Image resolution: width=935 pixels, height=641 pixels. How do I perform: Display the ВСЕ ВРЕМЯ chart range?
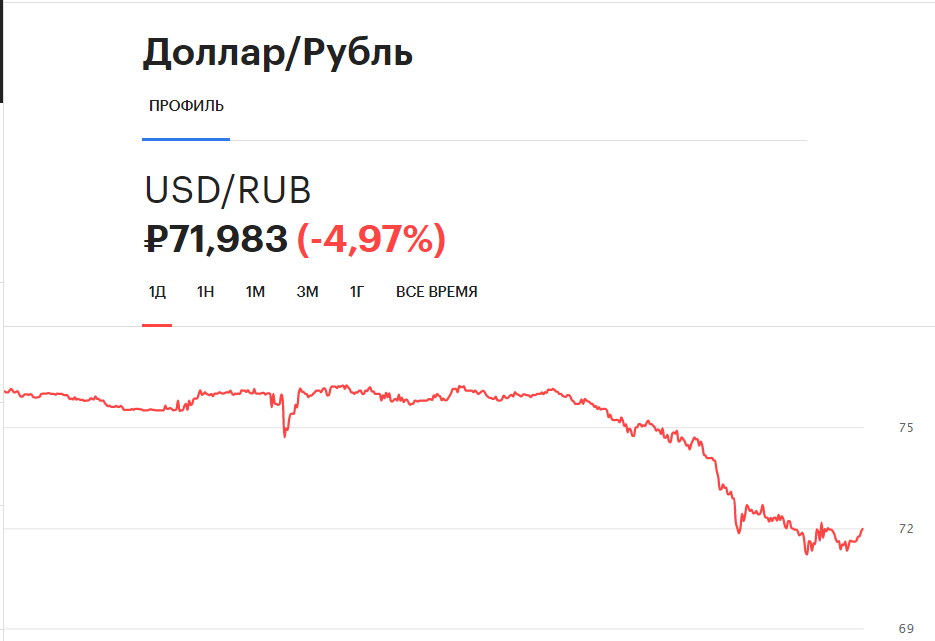[436, 292]
